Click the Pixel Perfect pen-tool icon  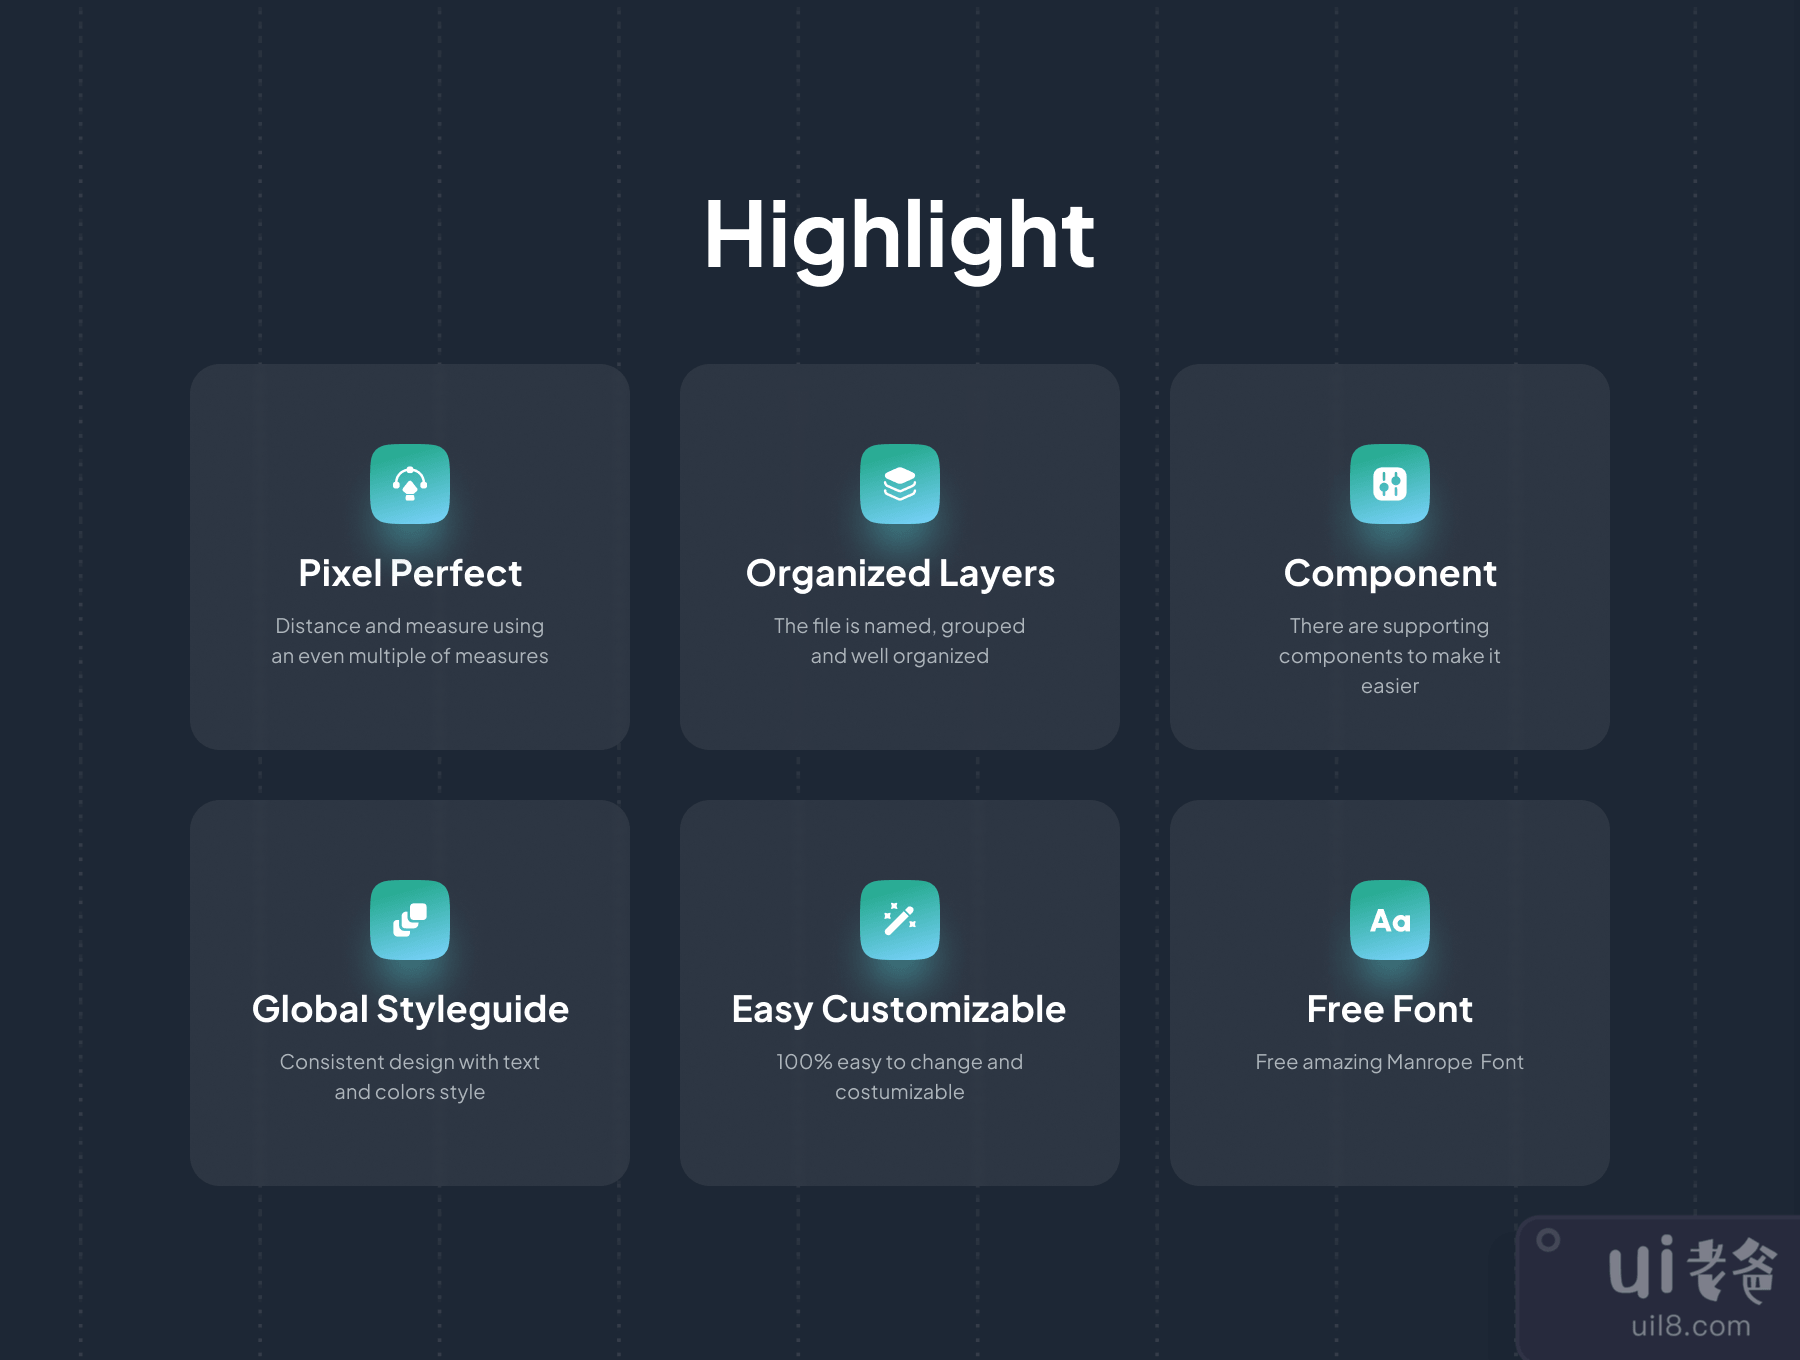pos(410,484)
